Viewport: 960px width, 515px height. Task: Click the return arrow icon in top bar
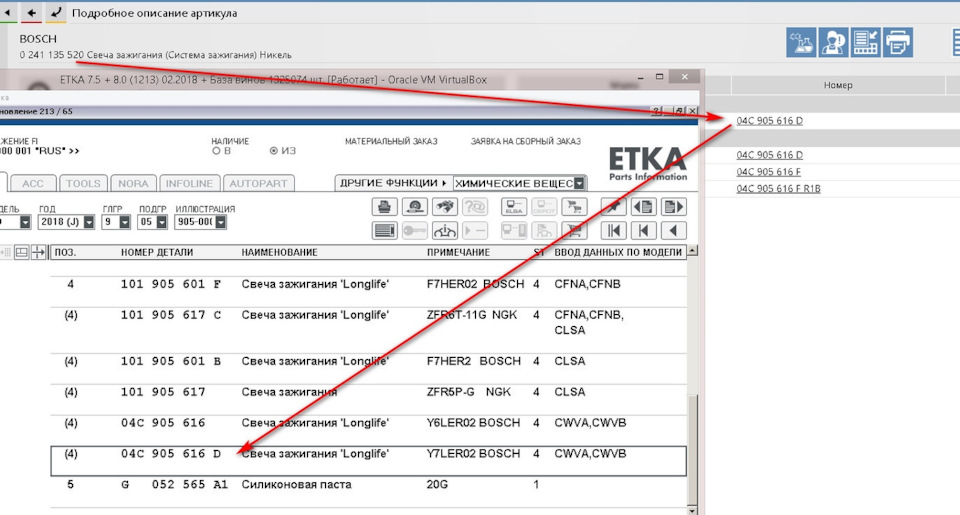coord(56,12)
